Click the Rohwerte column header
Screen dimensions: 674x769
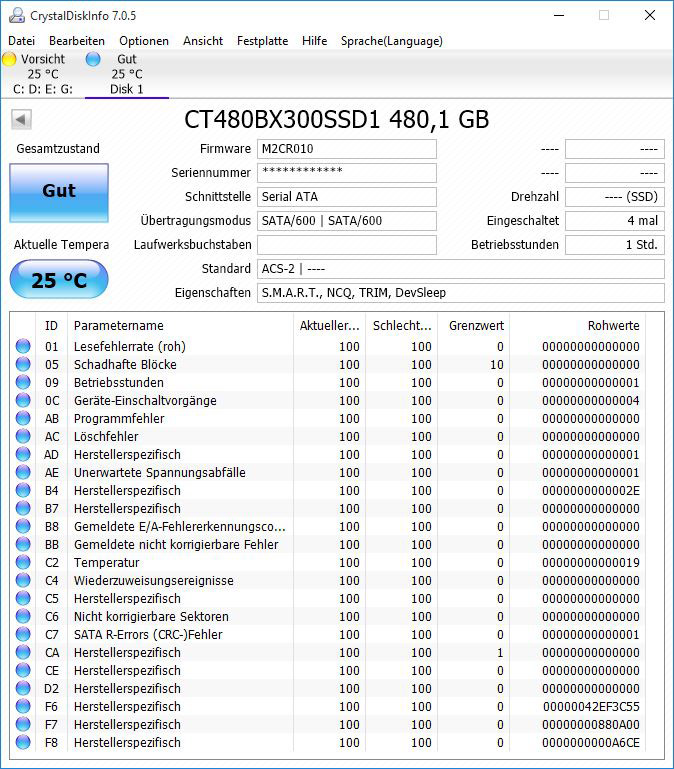pyautogui.click(x=577, y=326)
